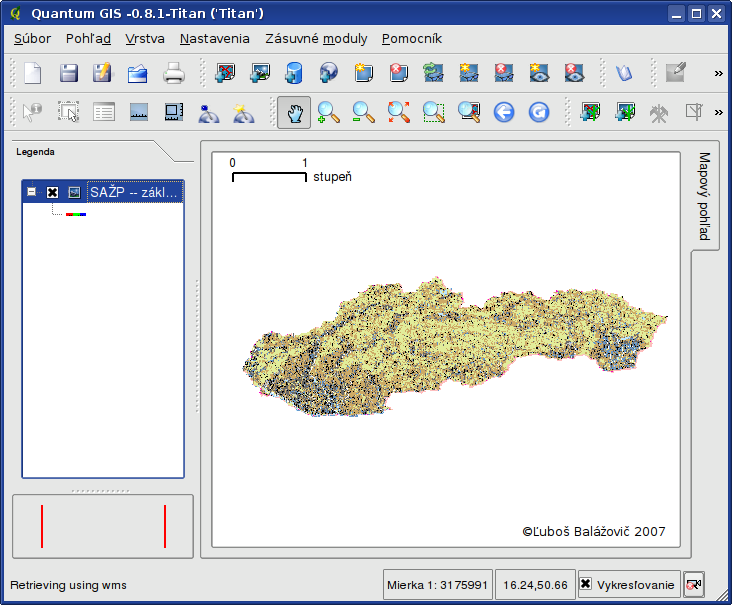Open the Zásuvné moduly menu
The height and width of the screenshot is (605, 732).
(316, 39)
